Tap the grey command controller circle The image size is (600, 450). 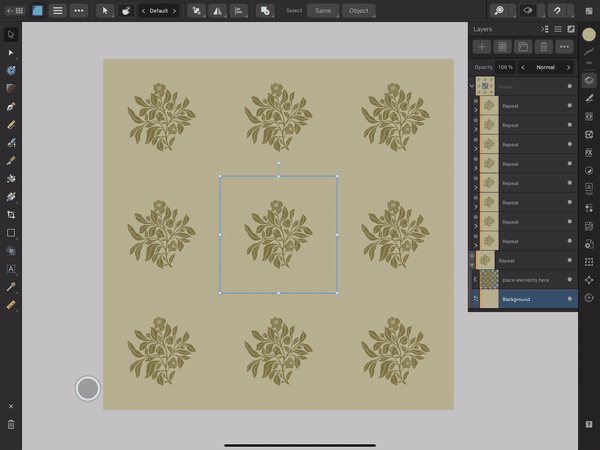pos(88,388)
